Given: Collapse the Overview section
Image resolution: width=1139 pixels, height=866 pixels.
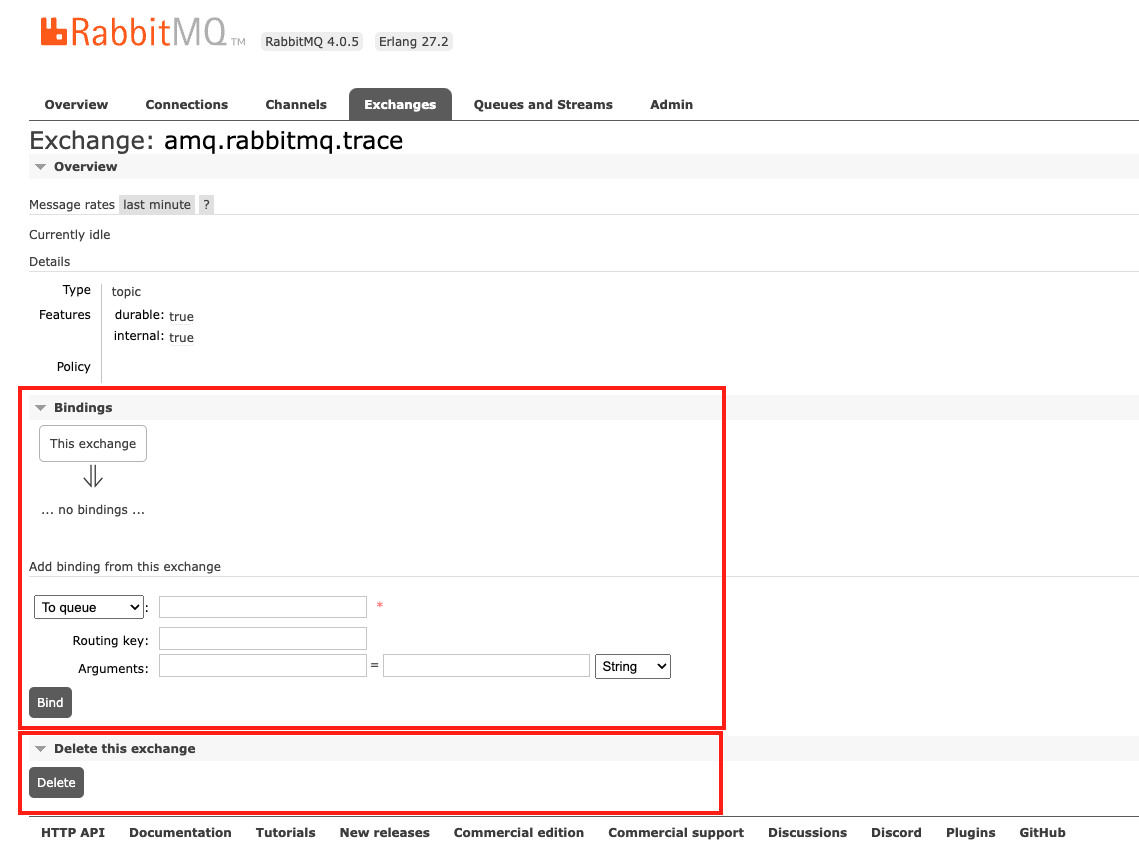Looking at the screenshot, I should 40,166.
